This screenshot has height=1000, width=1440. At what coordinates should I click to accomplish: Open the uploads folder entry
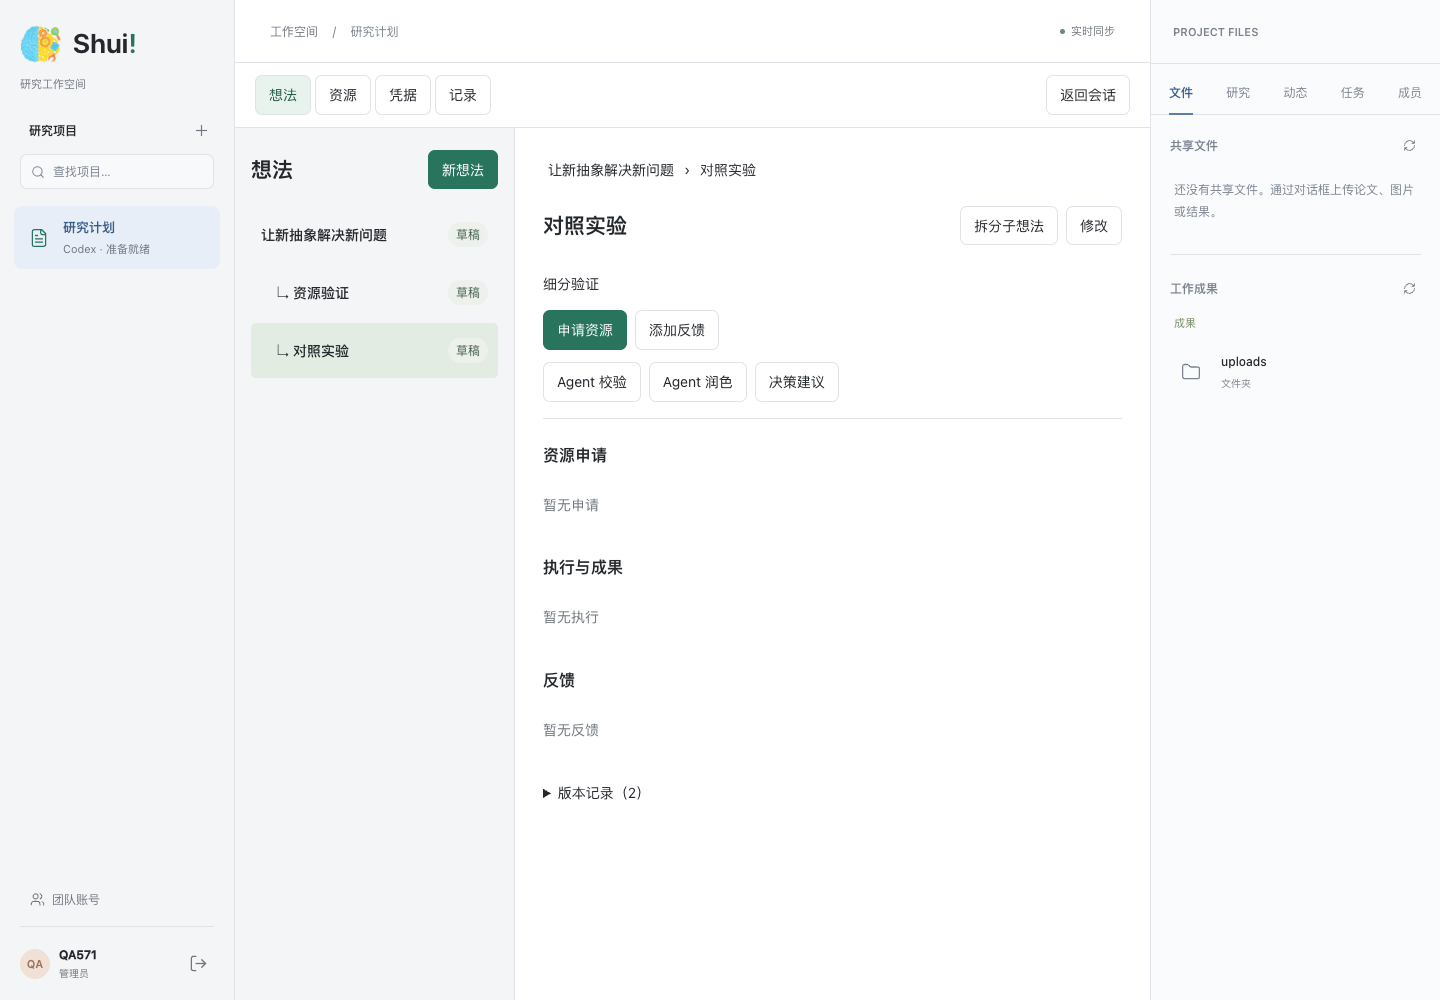[x=1295, y=372]
